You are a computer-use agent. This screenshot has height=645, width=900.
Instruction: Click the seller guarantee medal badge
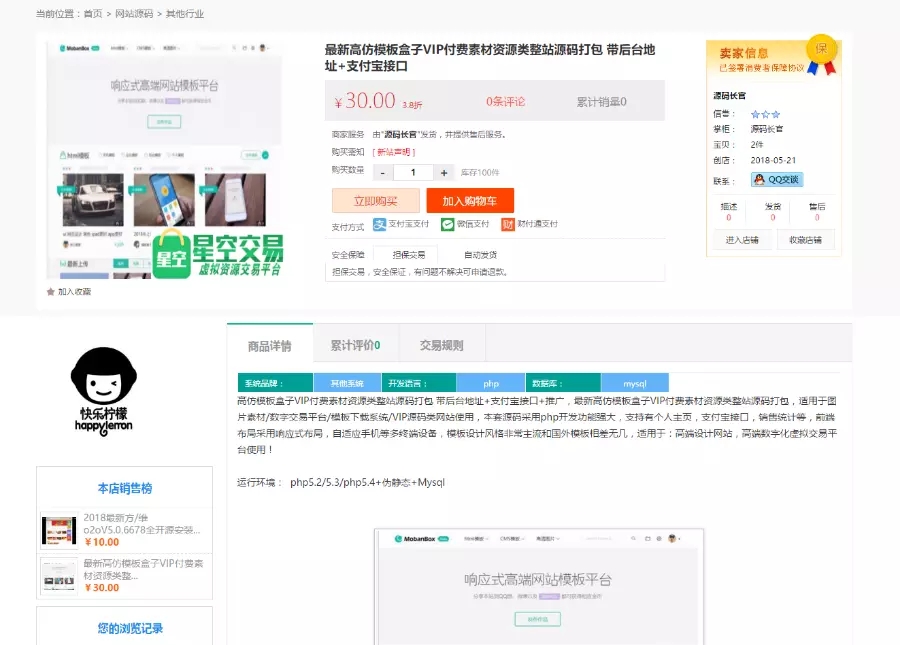[x=821, y=54]
